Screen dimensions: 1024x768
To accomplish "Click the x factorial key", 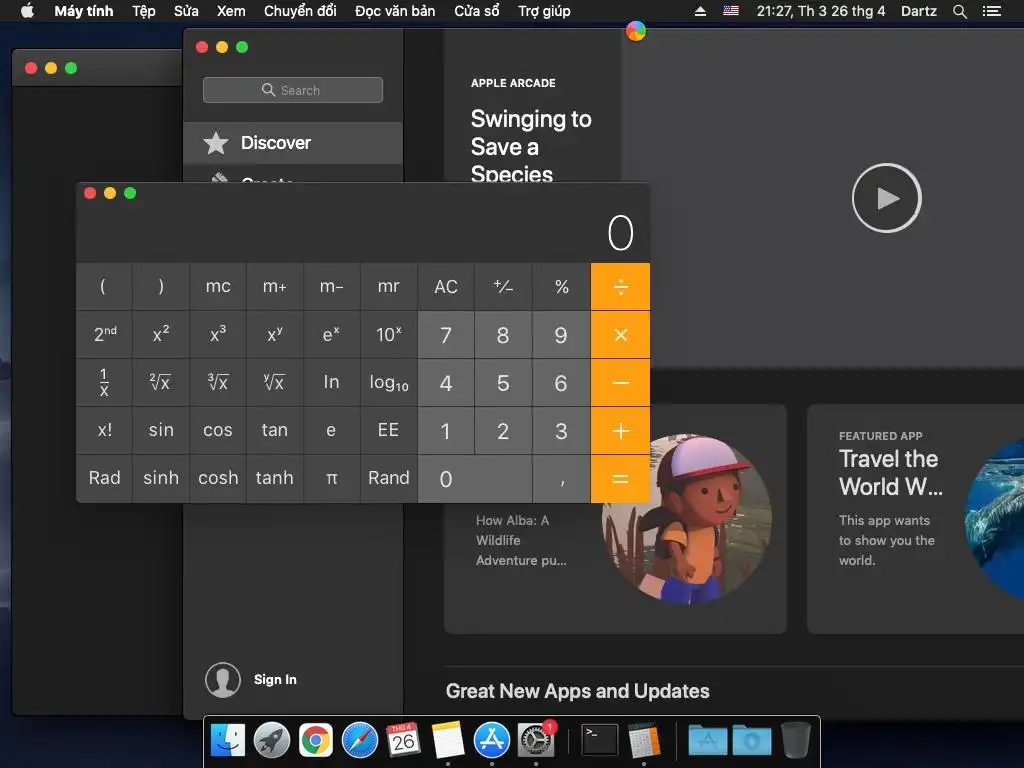I will click(104, 431).
